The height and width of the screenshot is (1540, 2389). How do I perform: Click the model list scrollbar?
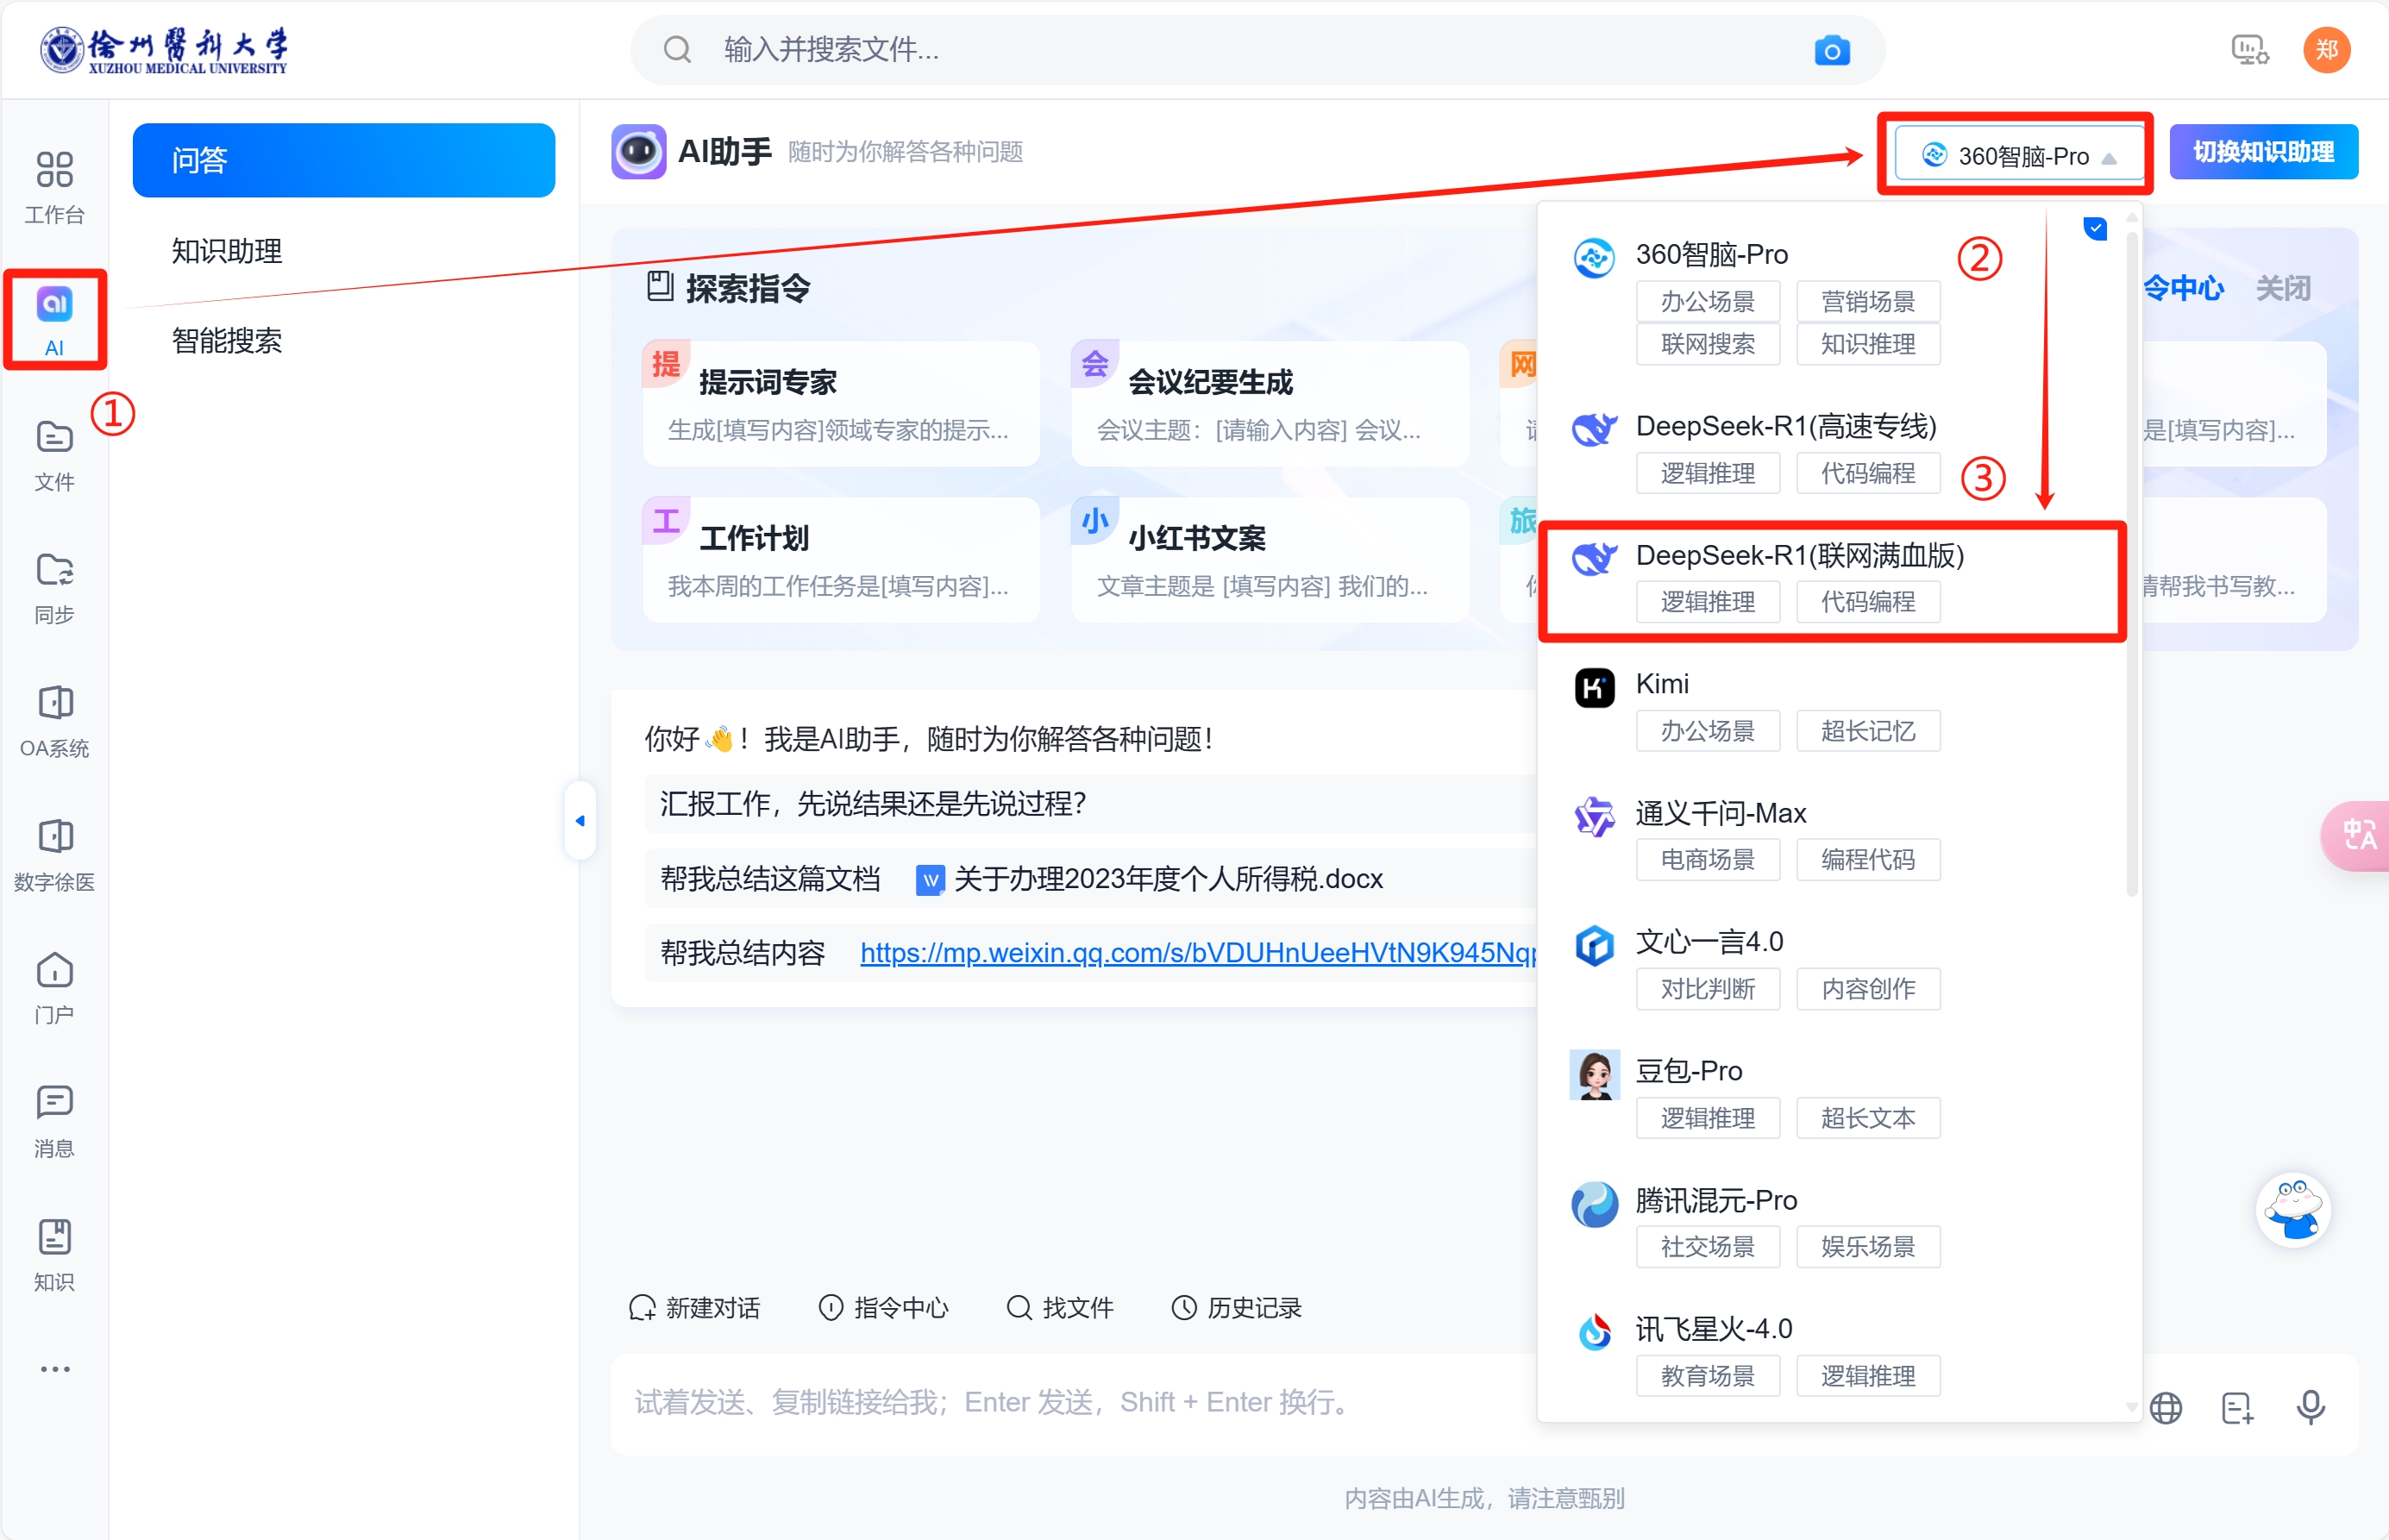coord(2131,565)
